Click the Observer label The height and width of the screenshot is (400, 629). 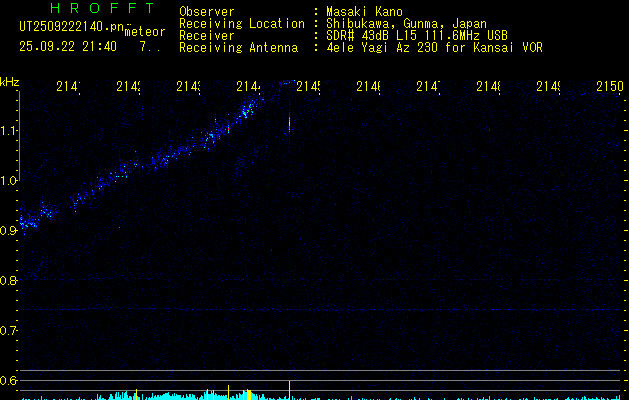coord(207,12)
